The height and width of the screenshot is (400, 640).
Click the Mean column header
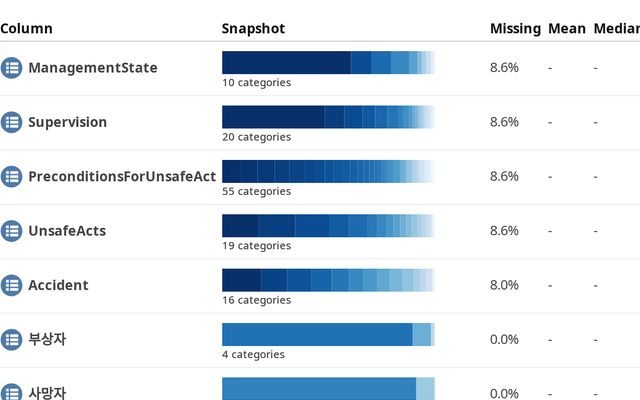567,29
